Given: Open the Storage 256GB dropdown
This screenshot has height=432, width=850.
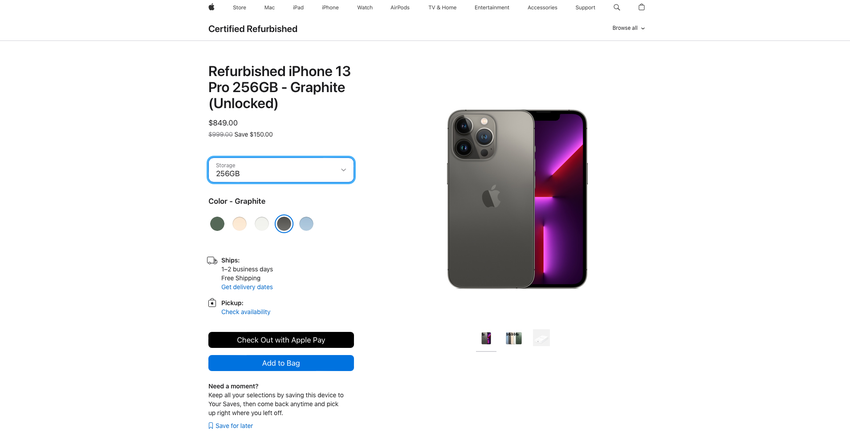Looking at the screenshot, I should click(281, 170).
